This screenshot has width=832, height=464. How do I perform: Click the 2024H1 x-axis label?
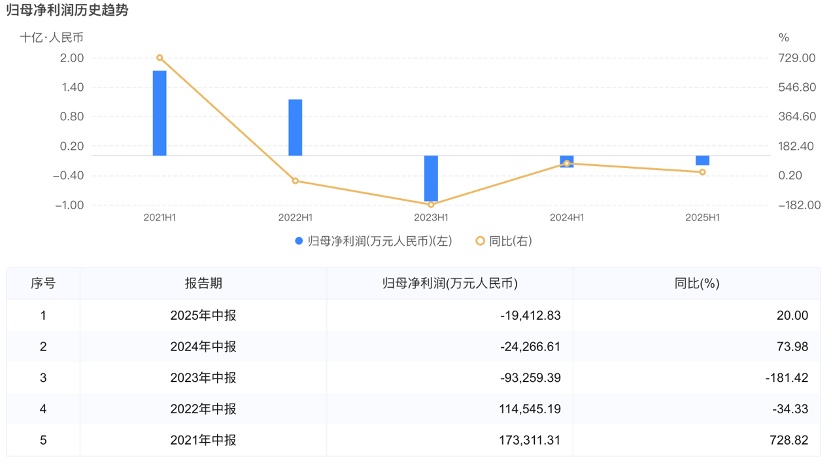(567, 217)
